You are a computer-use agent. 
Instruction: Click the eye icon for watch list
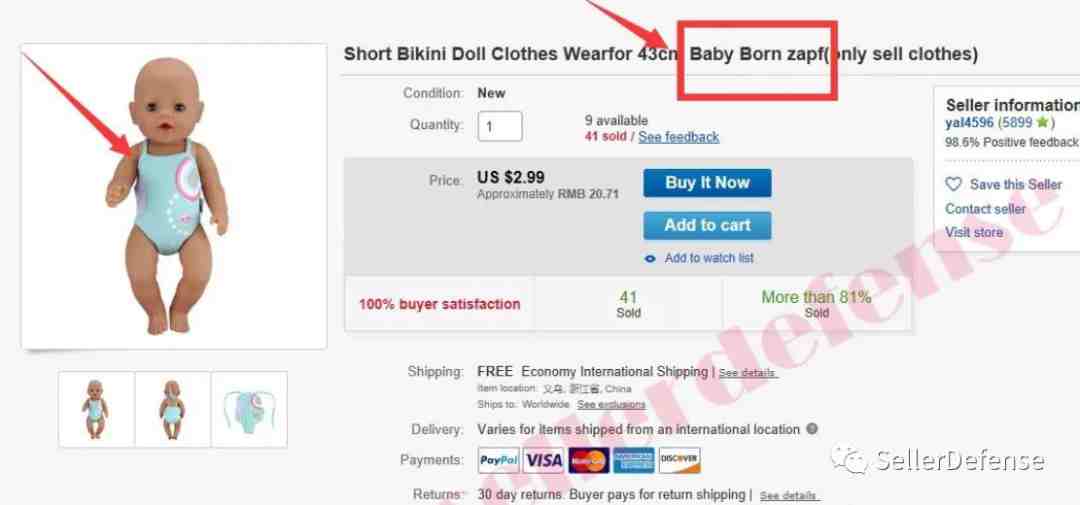pos(650,259)
